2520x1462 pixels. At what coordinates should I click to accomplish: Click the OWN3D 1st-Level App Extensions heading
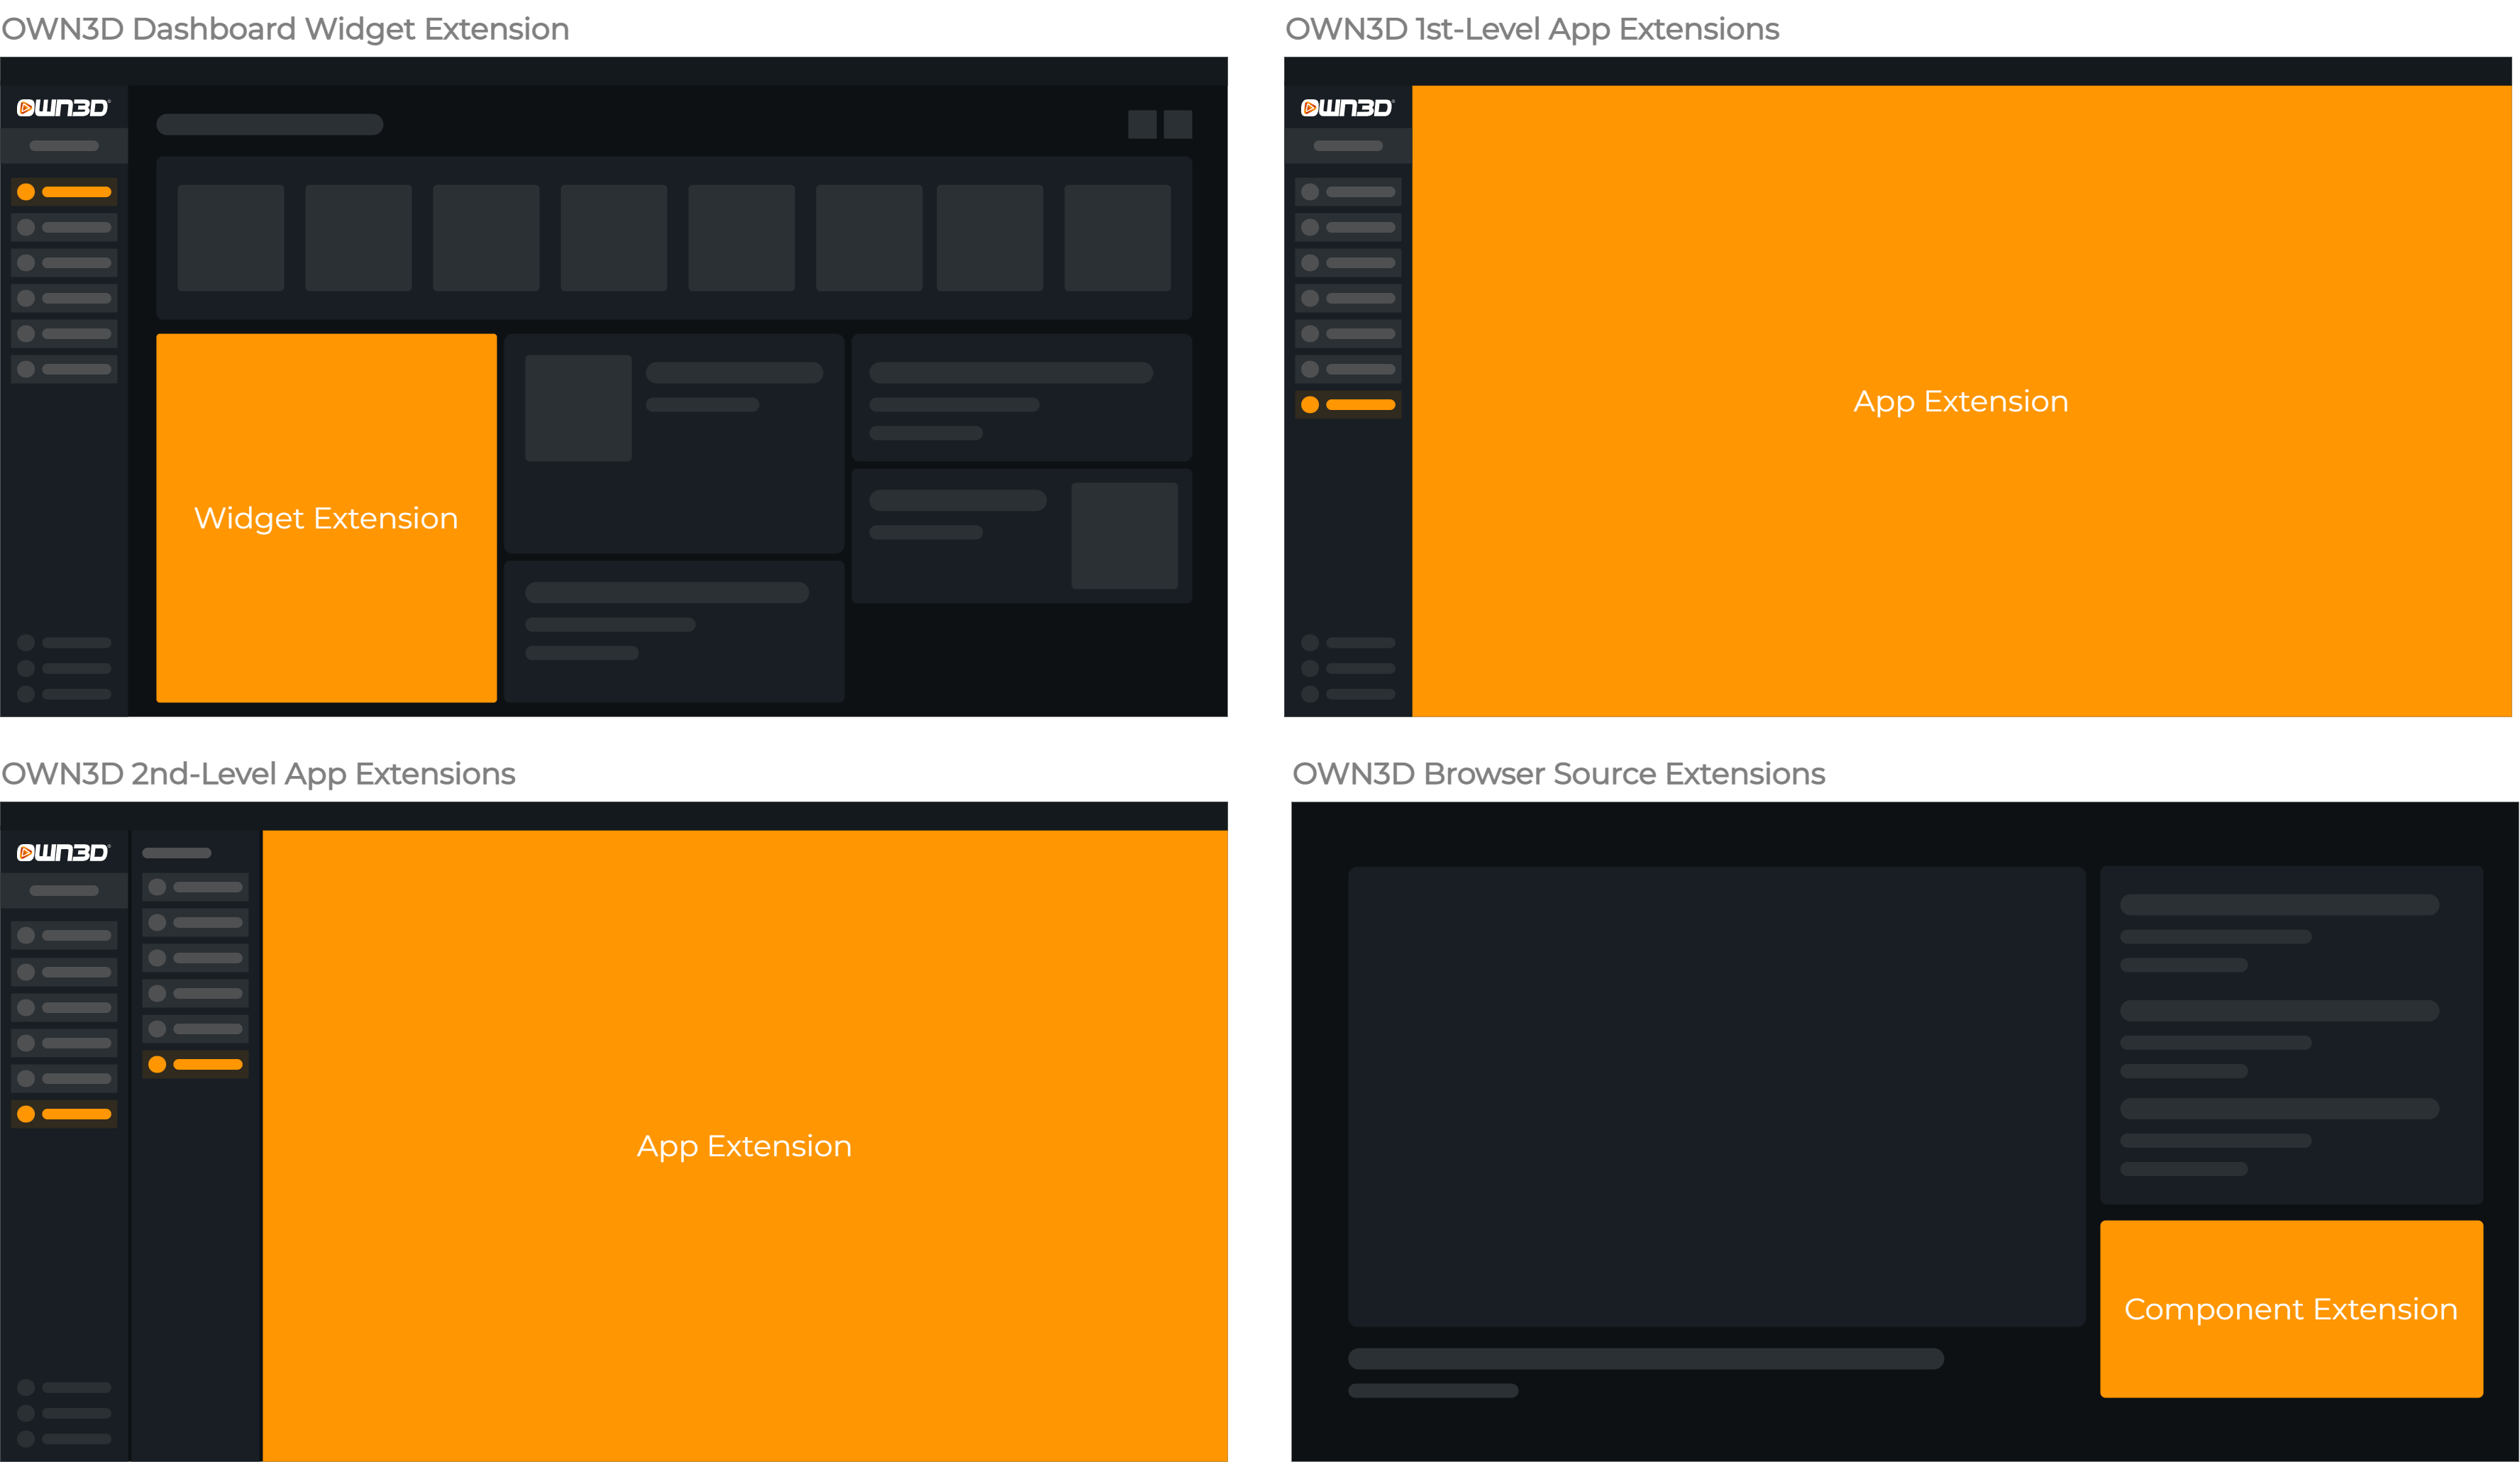coord(1531,29)
